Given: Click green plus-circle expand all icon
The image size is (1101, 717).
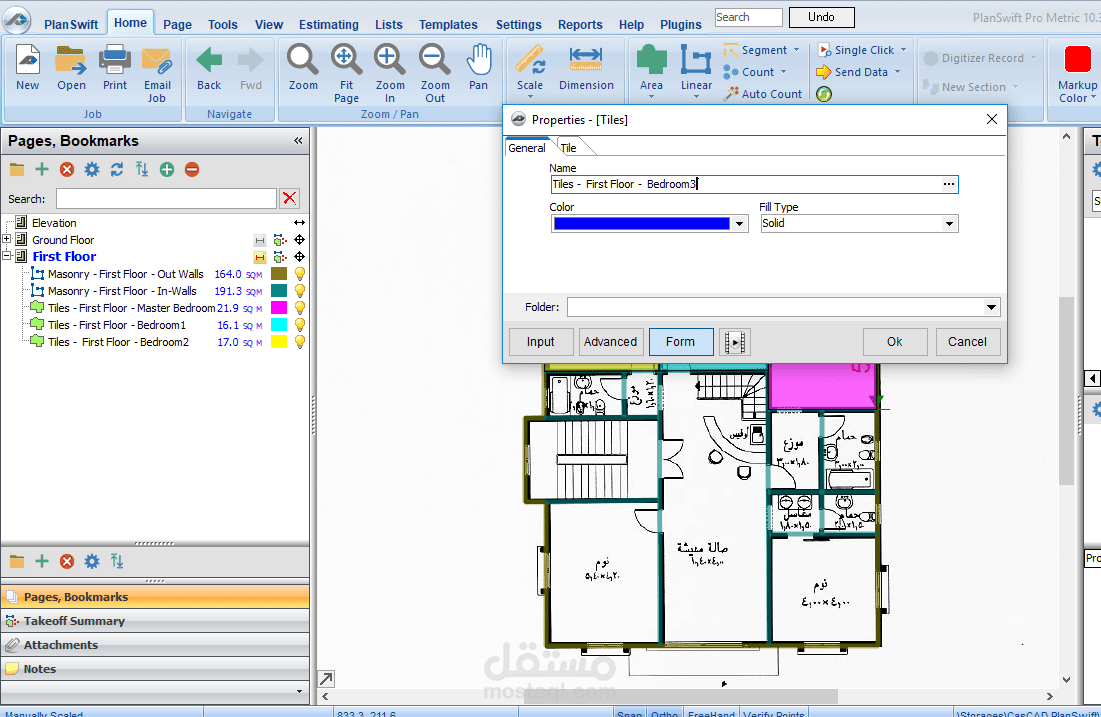Looking at the screenshot, I should pos(166,169).
